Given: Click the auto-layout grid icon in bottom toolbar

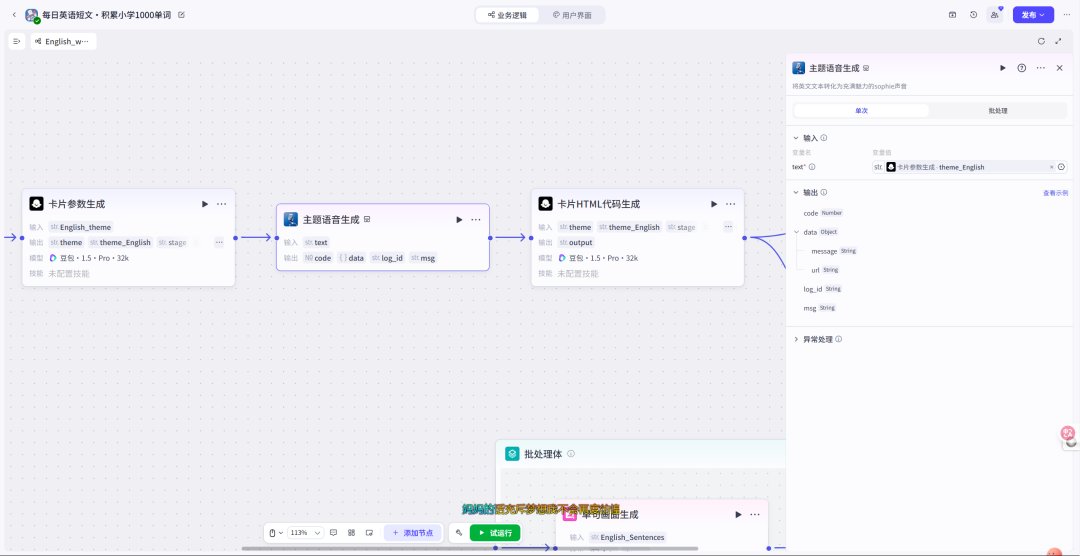Looking at the screenshot, I should (x=351, y=533).
